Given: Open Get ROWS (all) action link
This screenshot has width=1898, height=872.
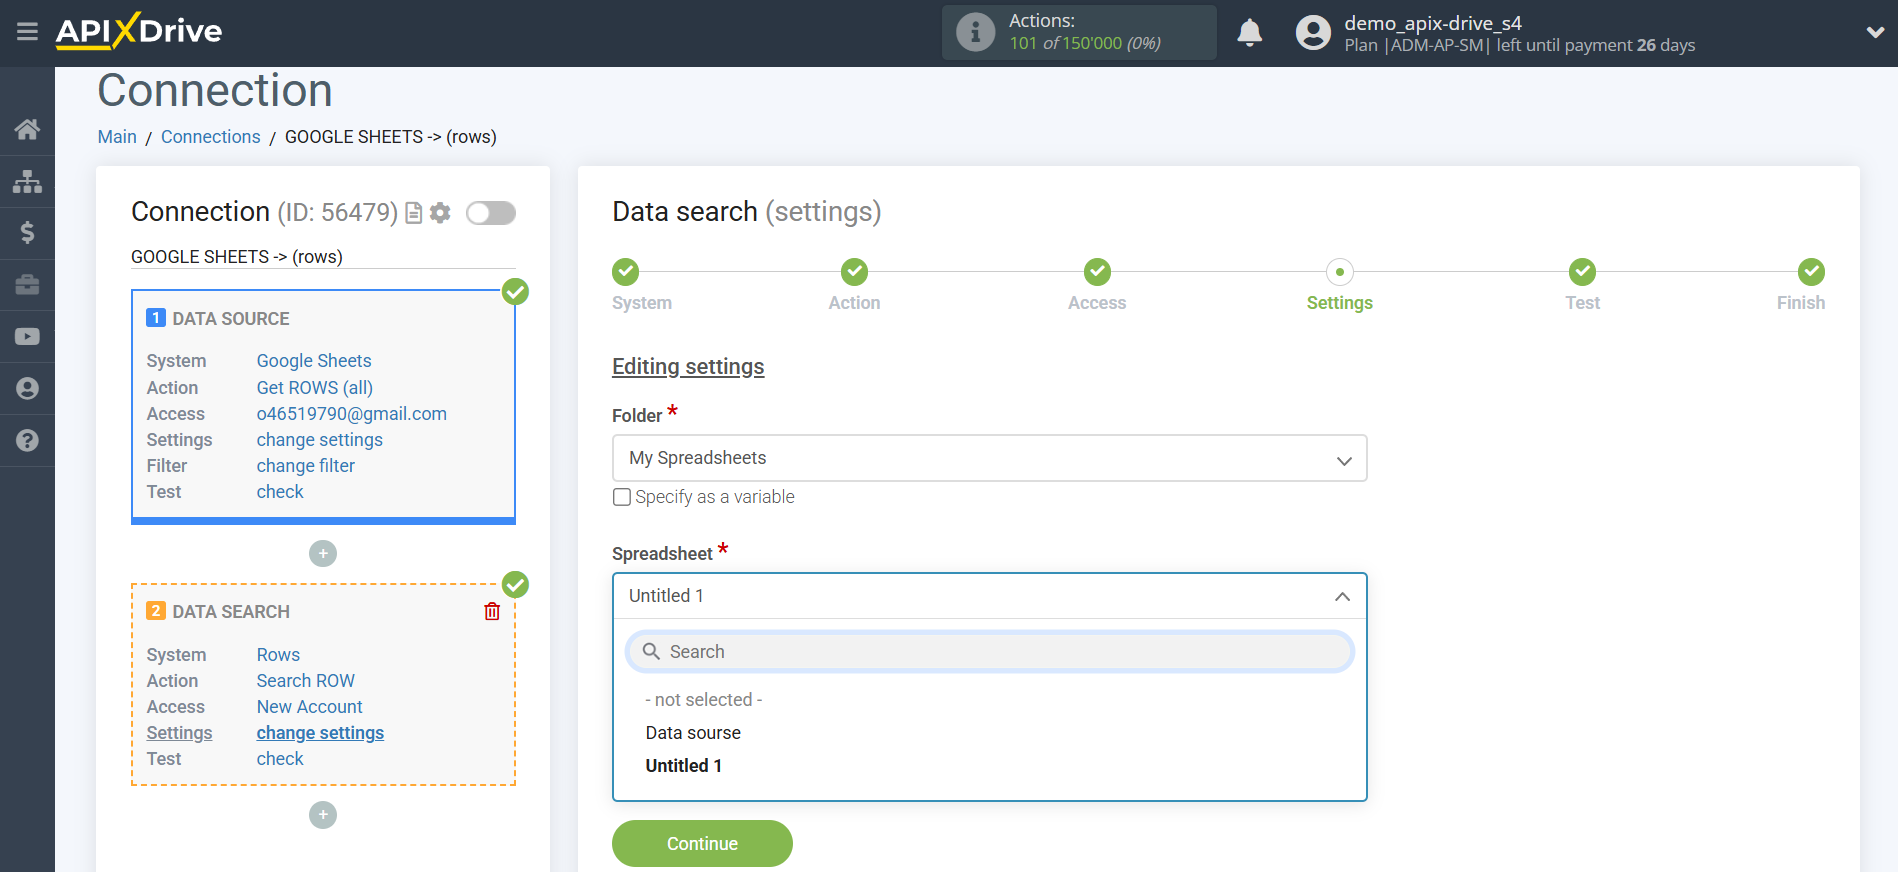Looking at the screenshot, I should tap(315, 388).
